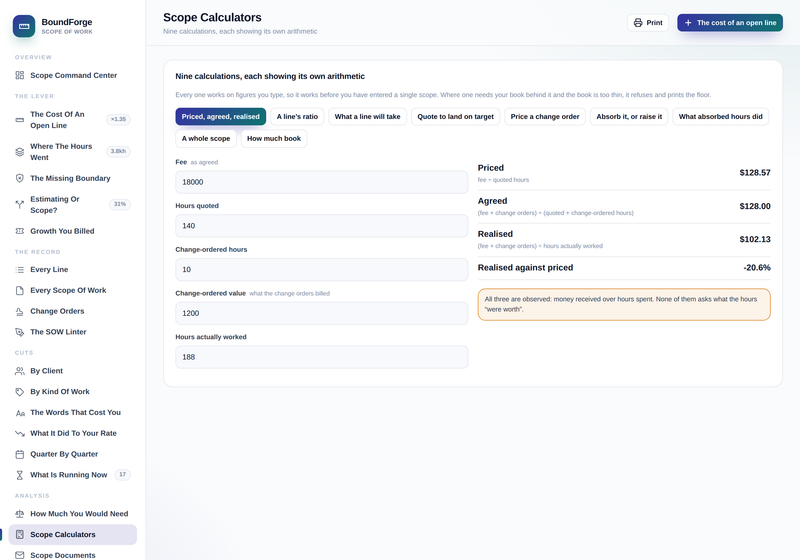Click plus icon in cost button
The height and width of the screenshot is (560, 800).
tap(688, 22)
